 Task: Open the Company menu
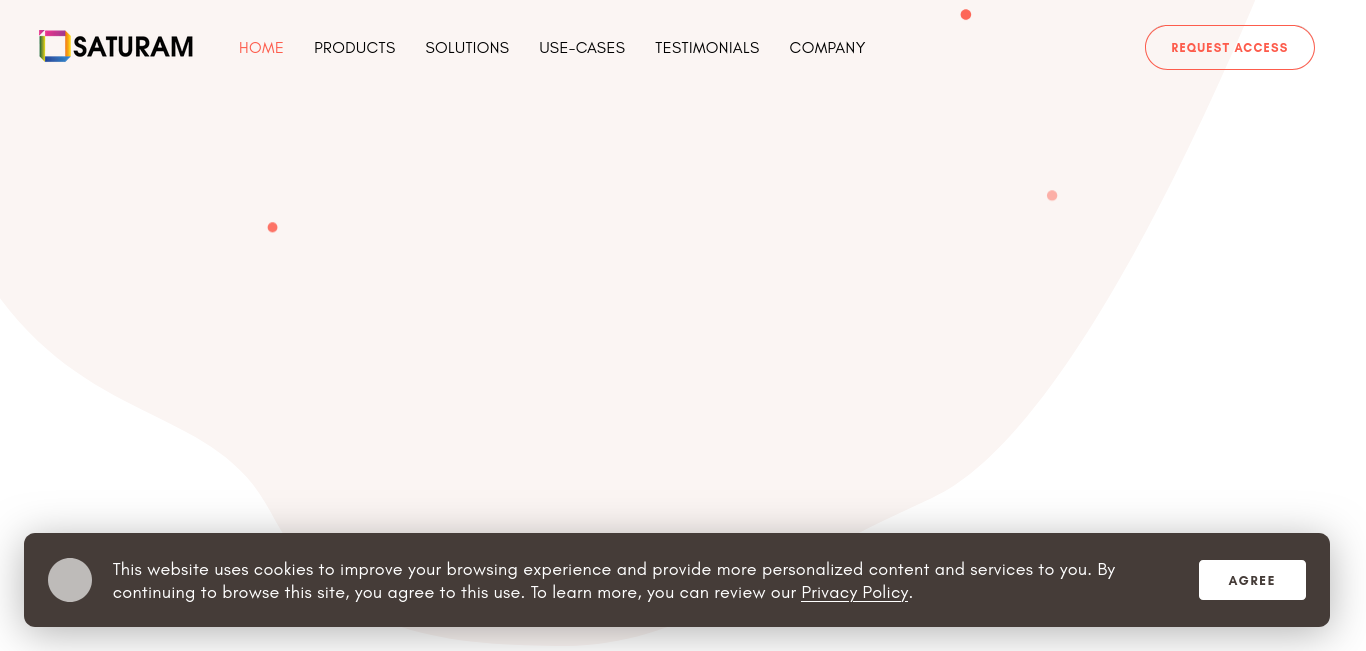(x=827, y=48)
